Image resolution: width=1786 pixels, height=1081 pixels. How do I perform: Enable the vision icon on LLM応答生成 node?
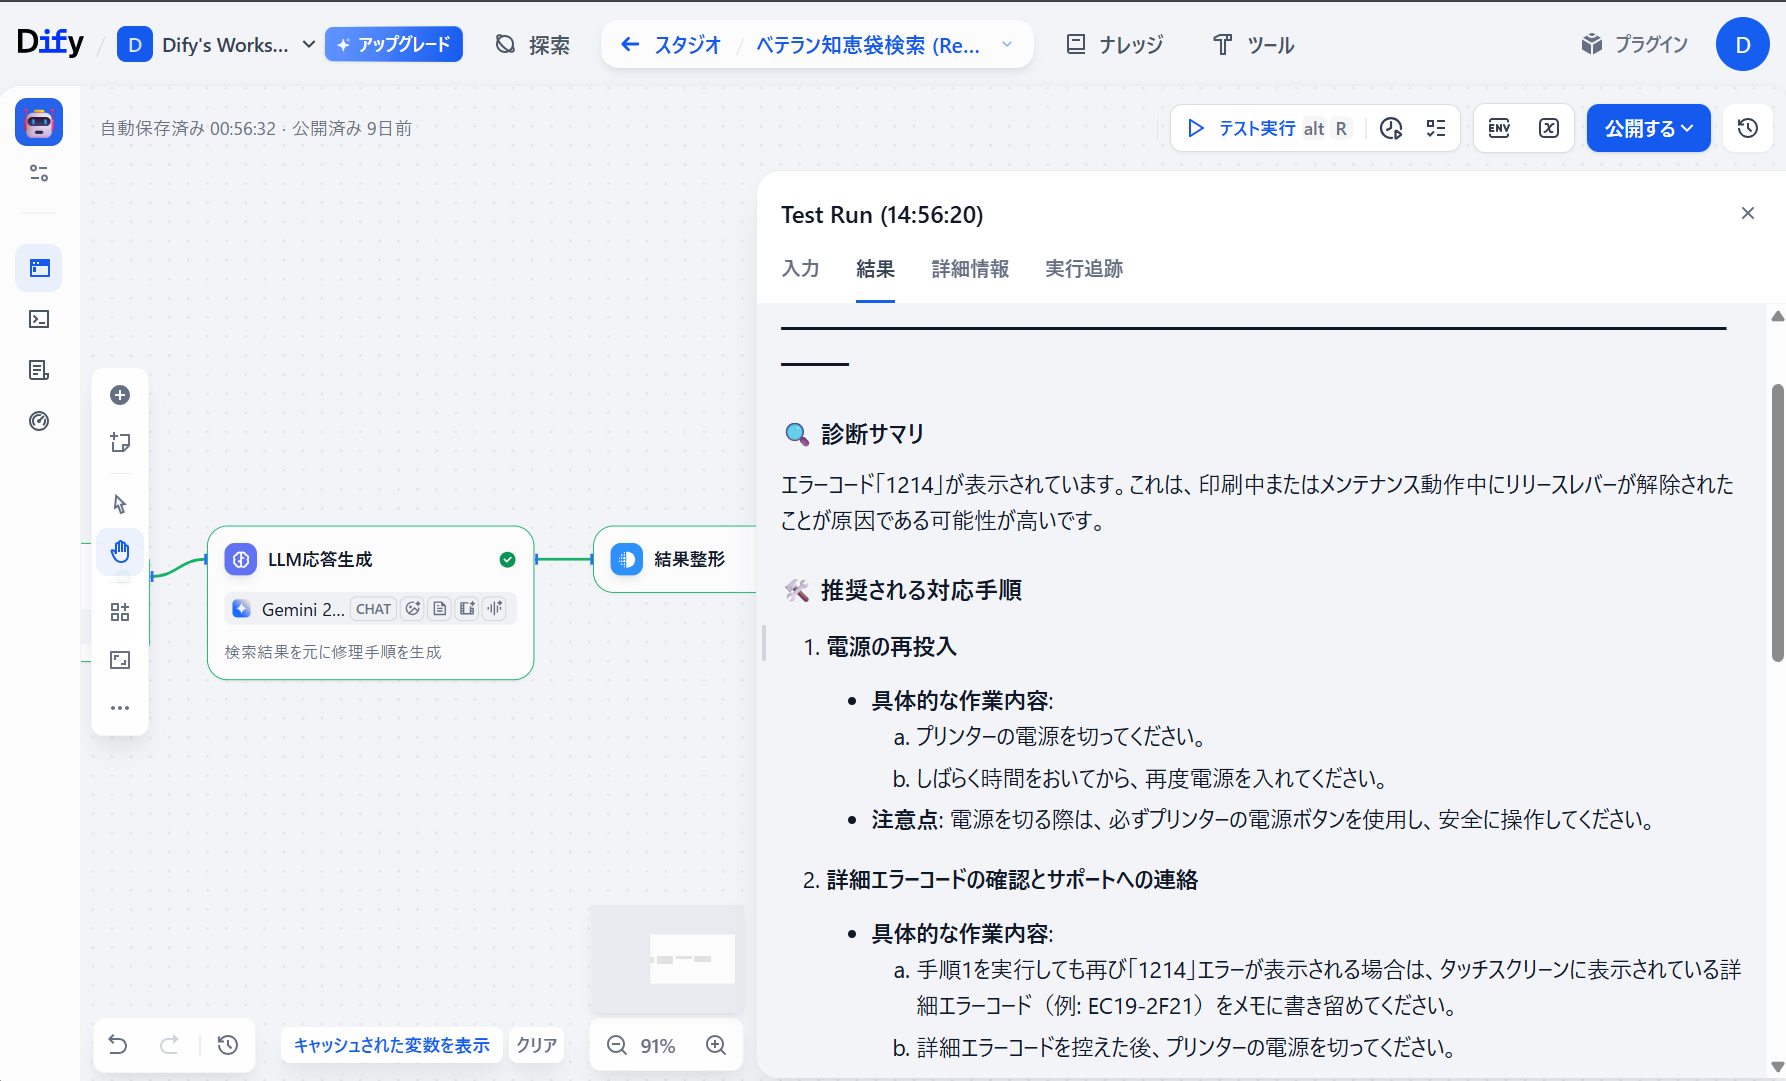[x=412, y=608]
